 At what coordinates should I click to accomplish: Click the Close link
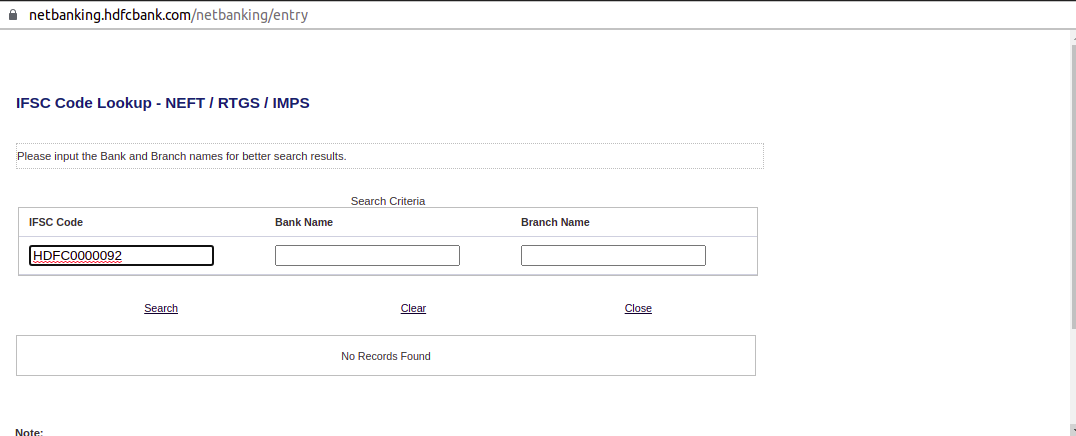coord(638,308)
